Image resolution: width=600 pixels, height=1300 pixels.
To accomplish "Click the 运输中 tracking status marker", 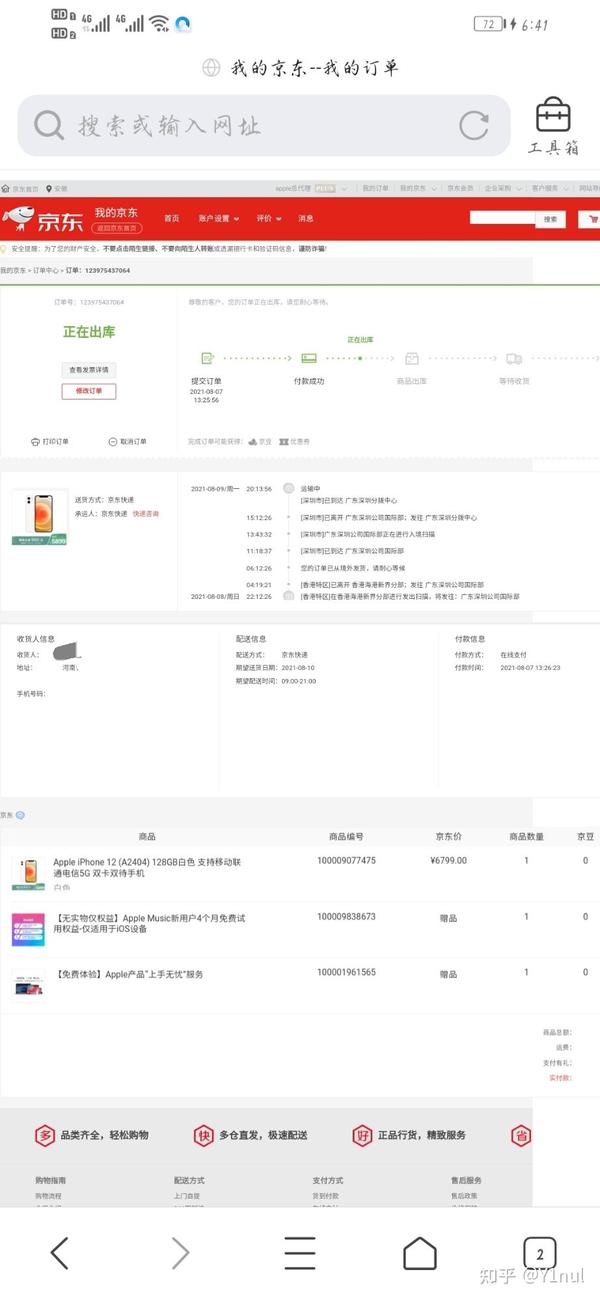I will (x=289, y=488).
